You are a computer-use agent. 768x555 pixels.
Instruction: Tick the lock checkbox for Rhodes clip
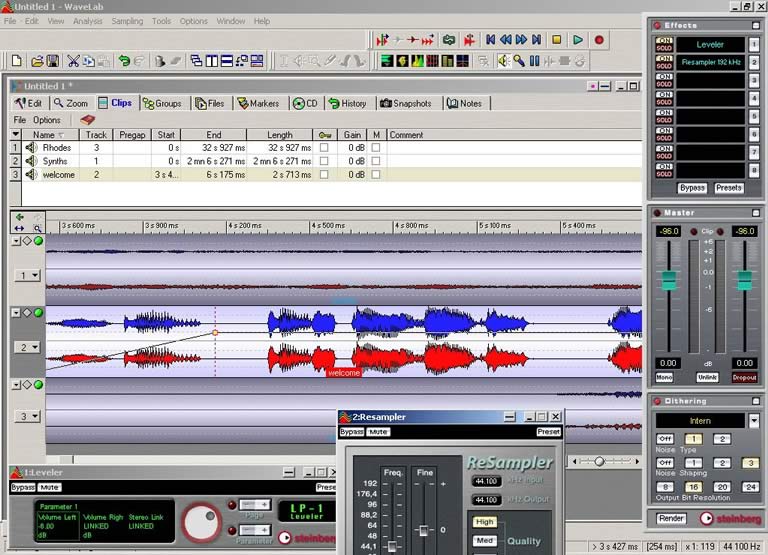[324, 147]
